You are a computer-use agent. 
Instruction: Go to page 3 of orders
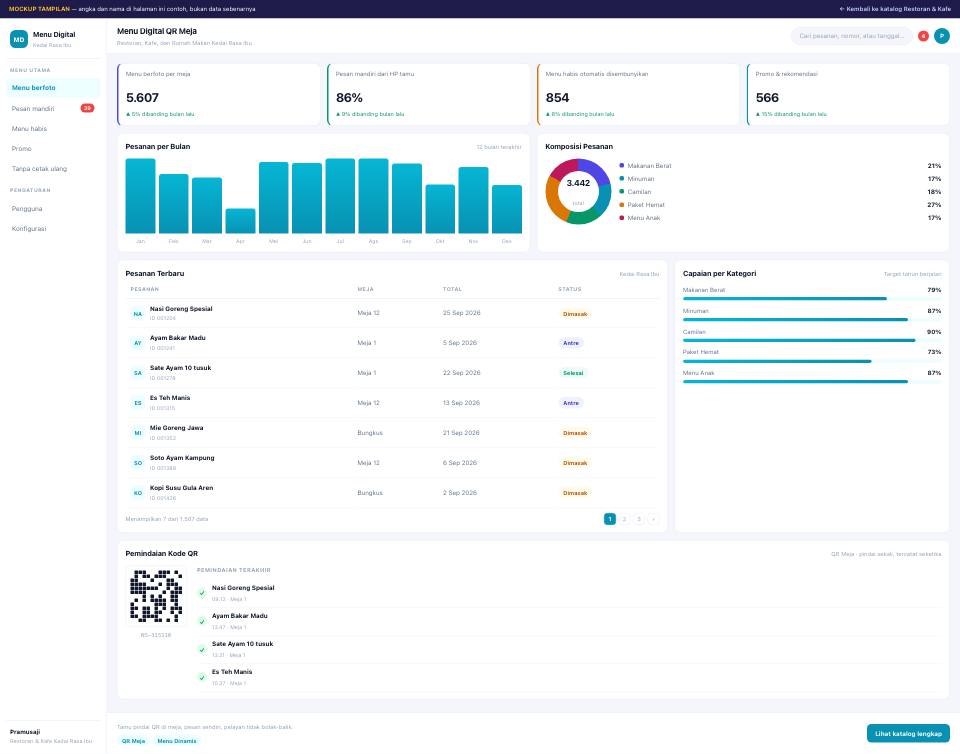click(639, 519)
